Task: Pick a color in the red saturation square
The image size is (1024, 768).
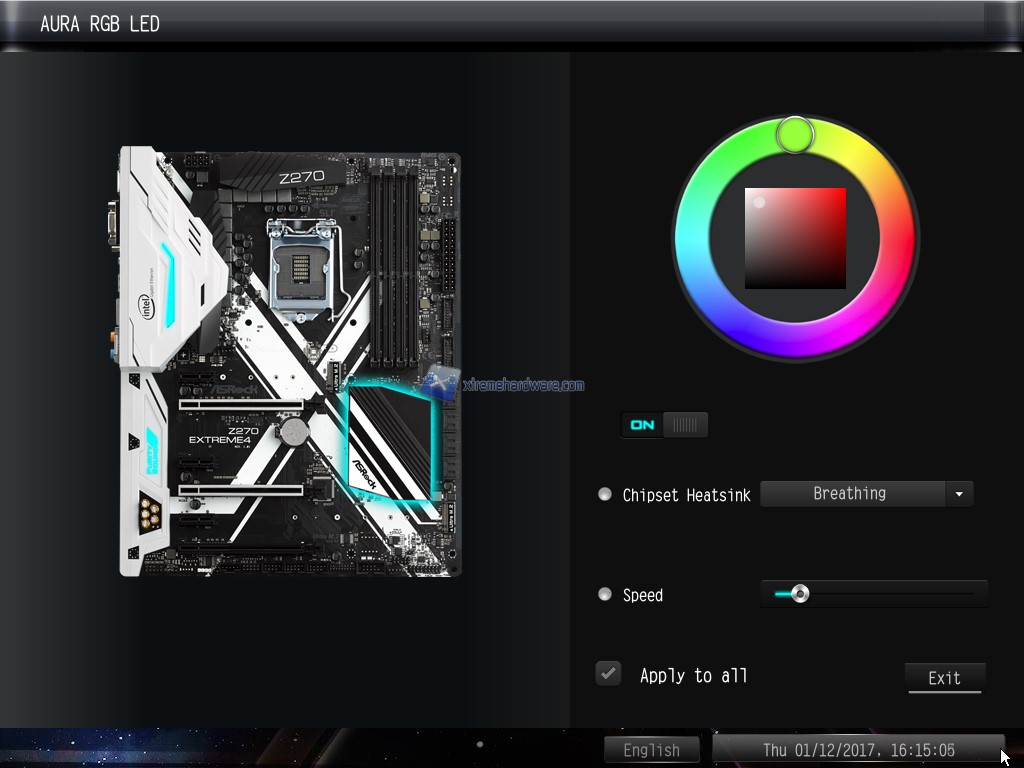Action: [795, 238]
